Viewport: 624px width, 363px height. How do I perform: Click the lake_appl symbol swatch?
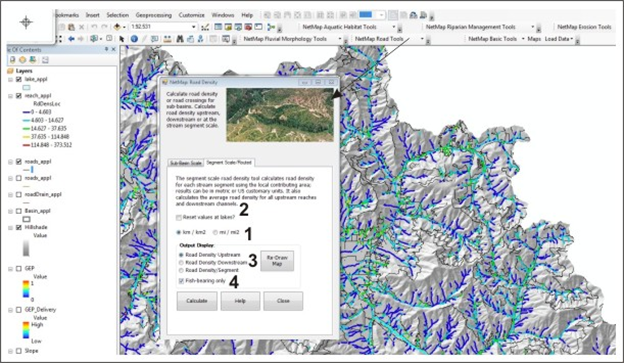click(27, 88)
